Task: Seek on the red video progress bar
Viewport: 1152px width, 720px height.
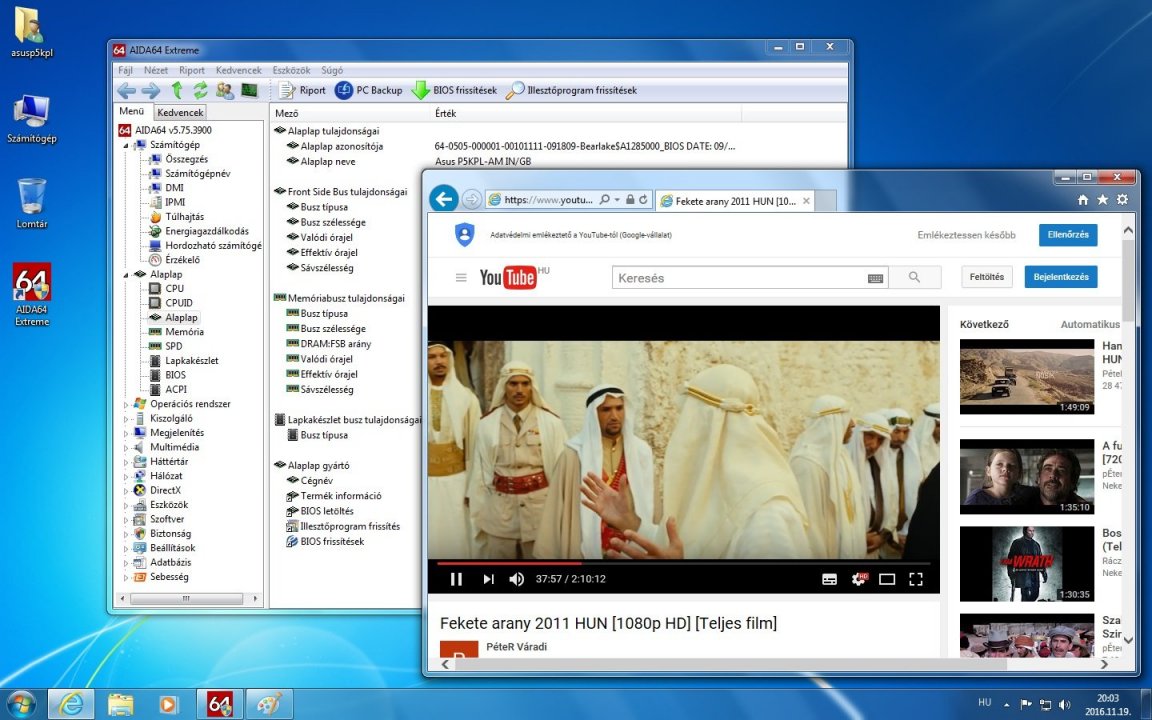Action: (683, 564)
